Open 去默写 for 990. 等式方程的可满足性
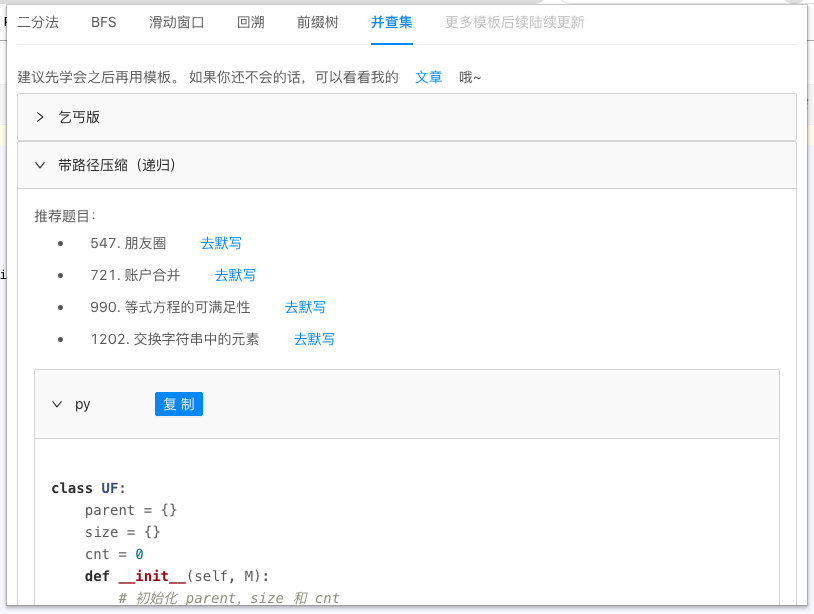Viewport: 814px width, 614px height. click(305, 307)
